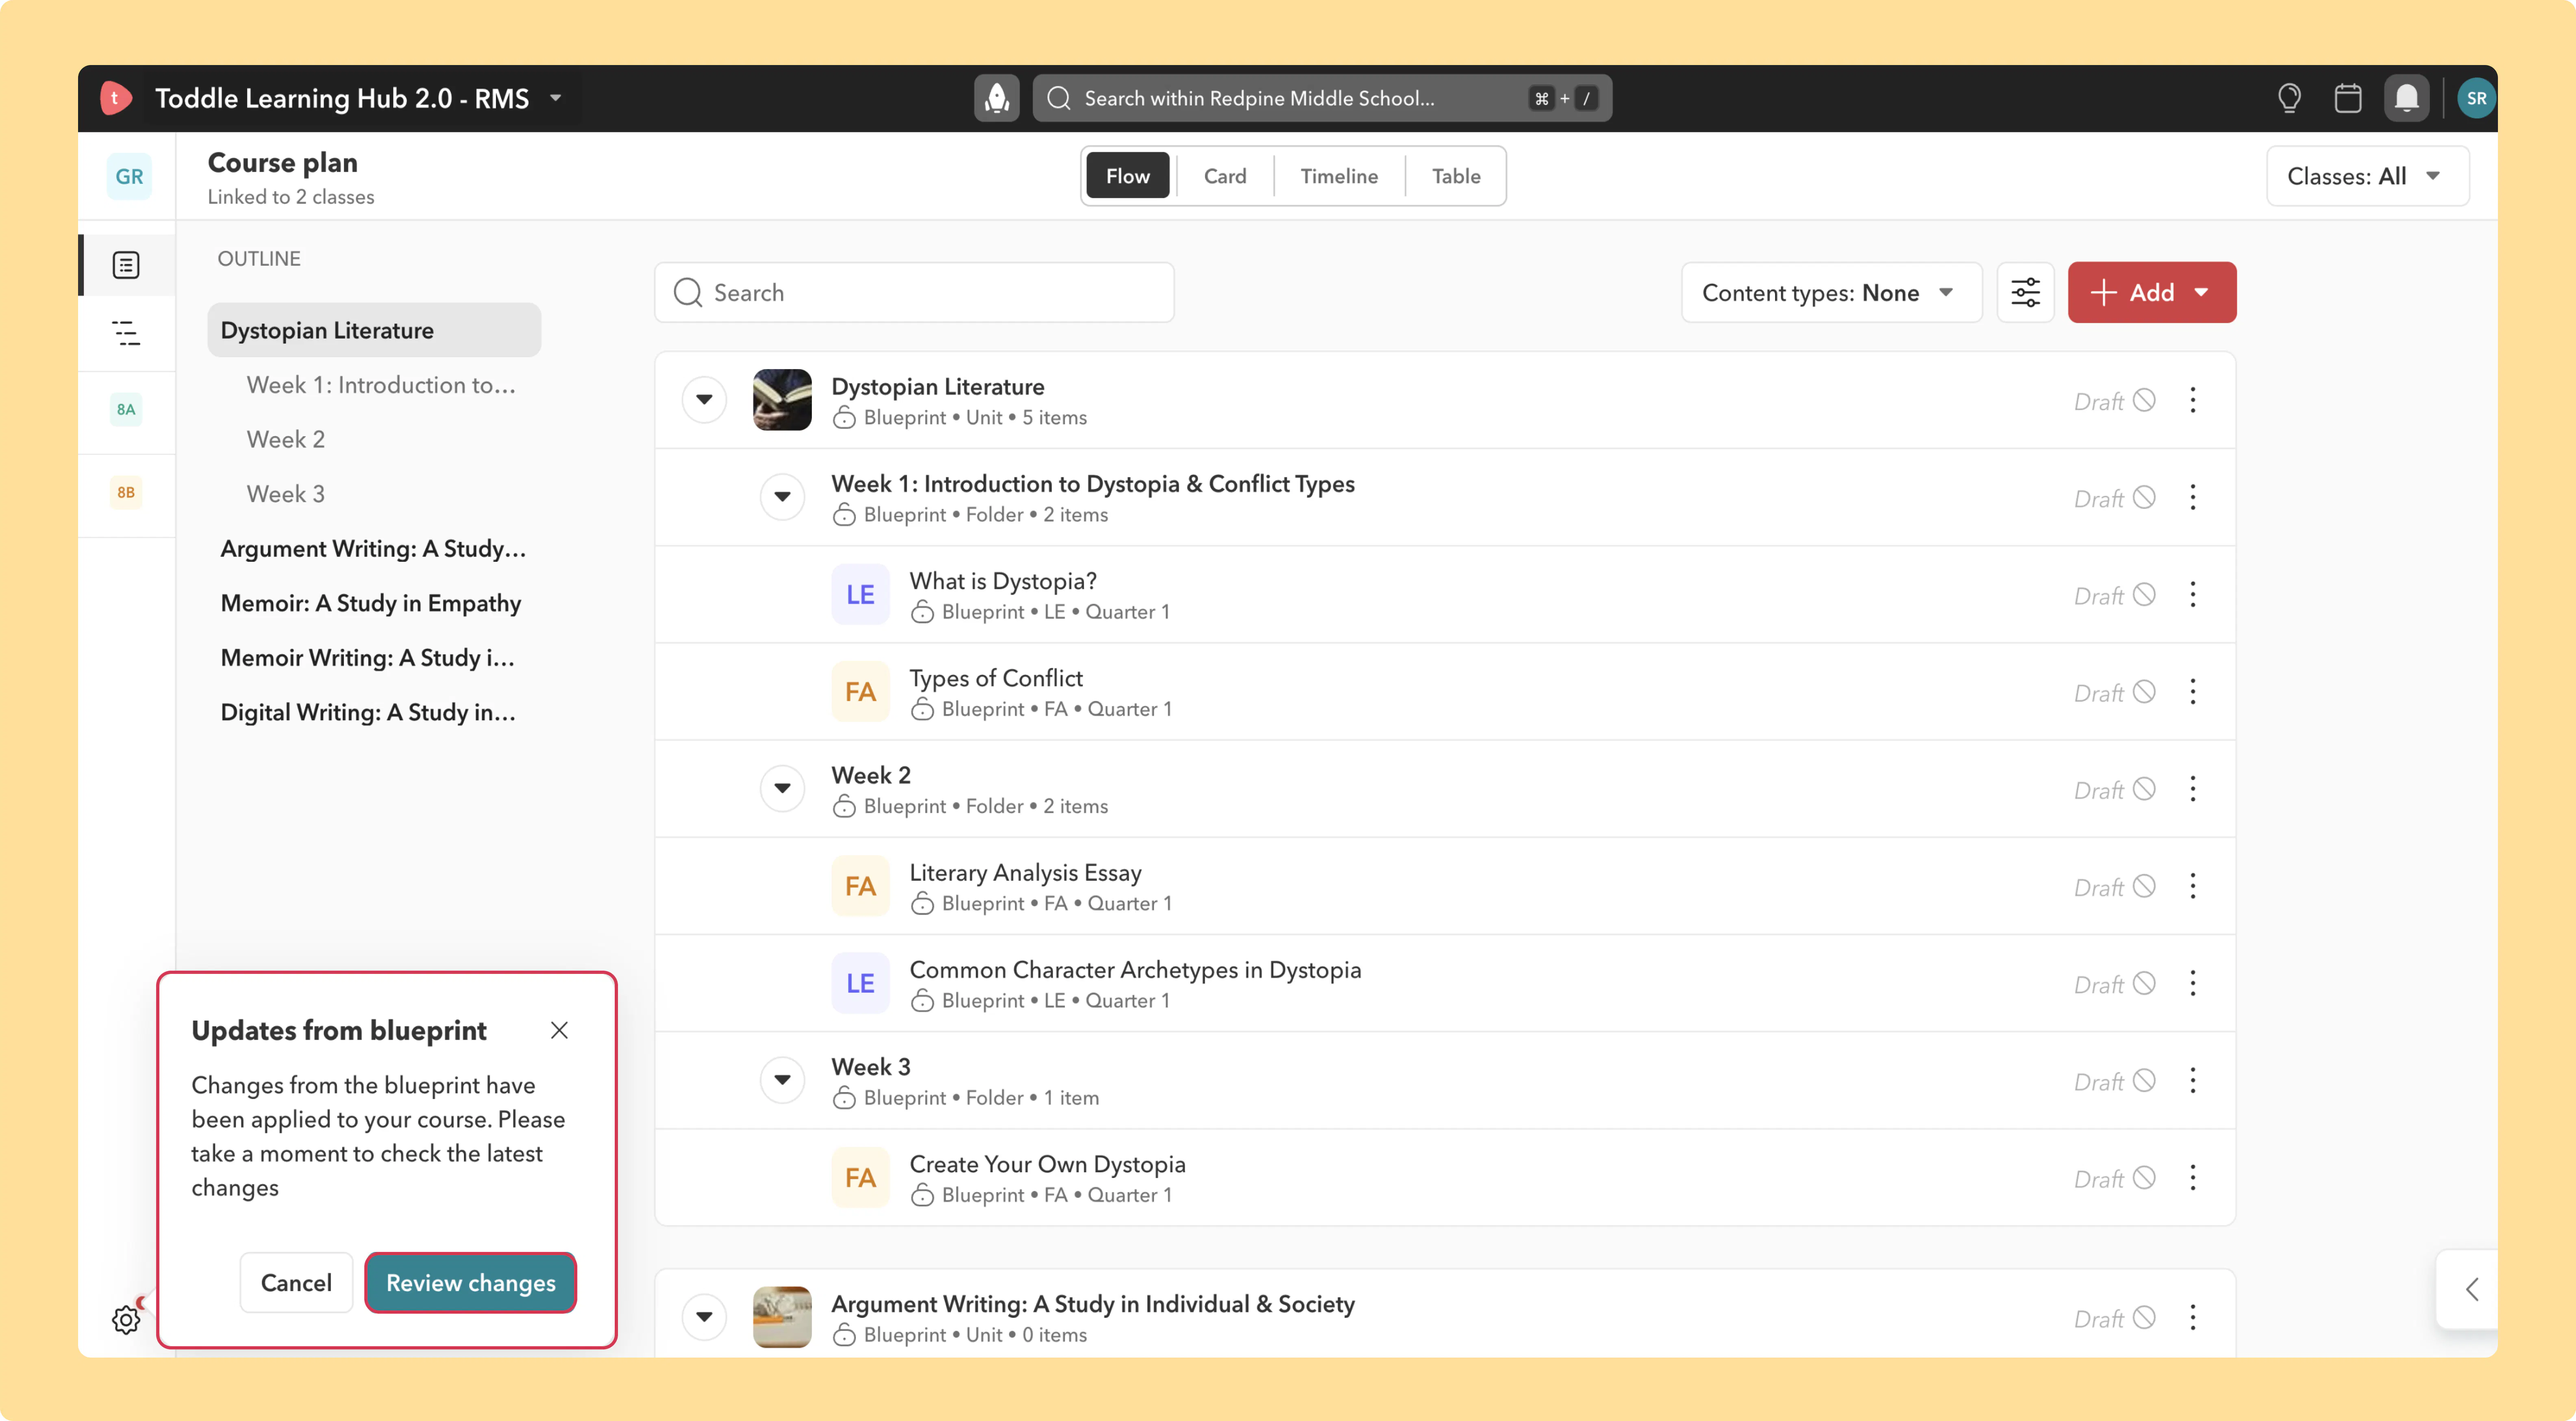The image size is (2576, 1421).
Task: Toggle Draft status of Literary Analysis Essay
Action: [2114, 887]
